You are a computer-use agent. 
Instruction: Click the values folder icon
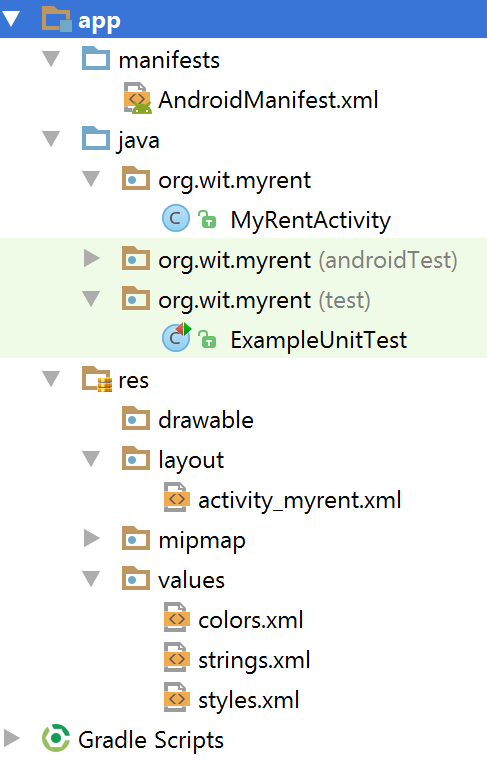[x=136, y=578]
